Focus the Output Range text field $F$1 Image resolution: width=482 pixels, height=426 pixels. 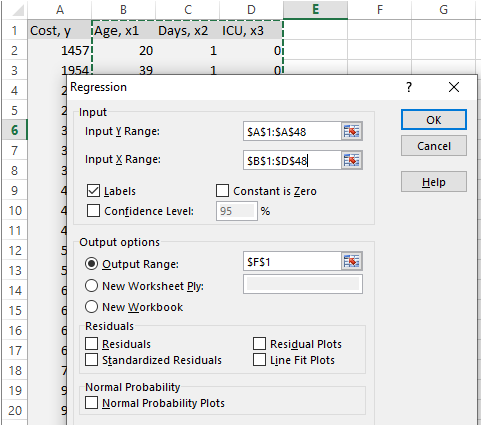tap(292, 261)
